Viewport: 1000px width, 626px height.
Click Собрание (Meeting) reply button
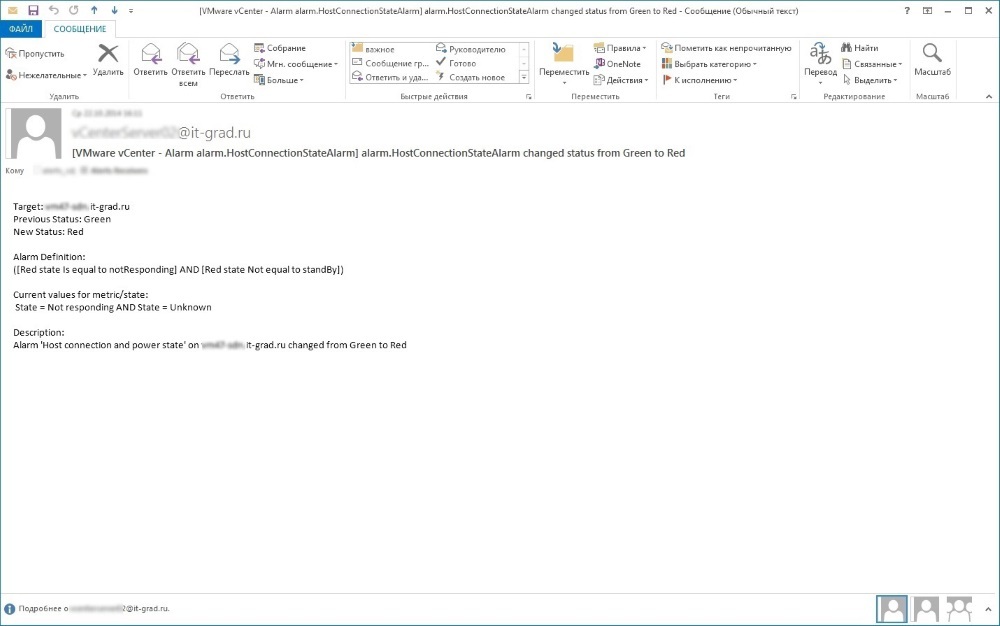(x=280, y=48)
